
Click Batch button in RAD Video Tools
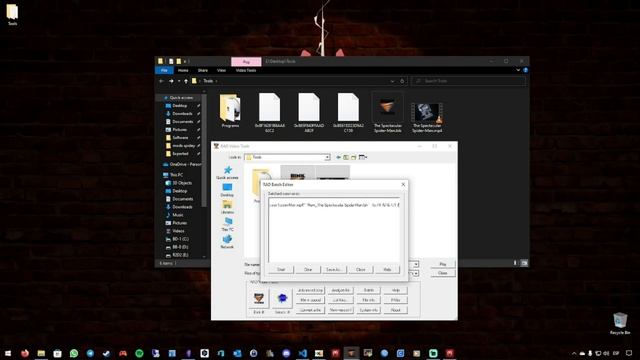pyautogui.click(x=369, y=290)
